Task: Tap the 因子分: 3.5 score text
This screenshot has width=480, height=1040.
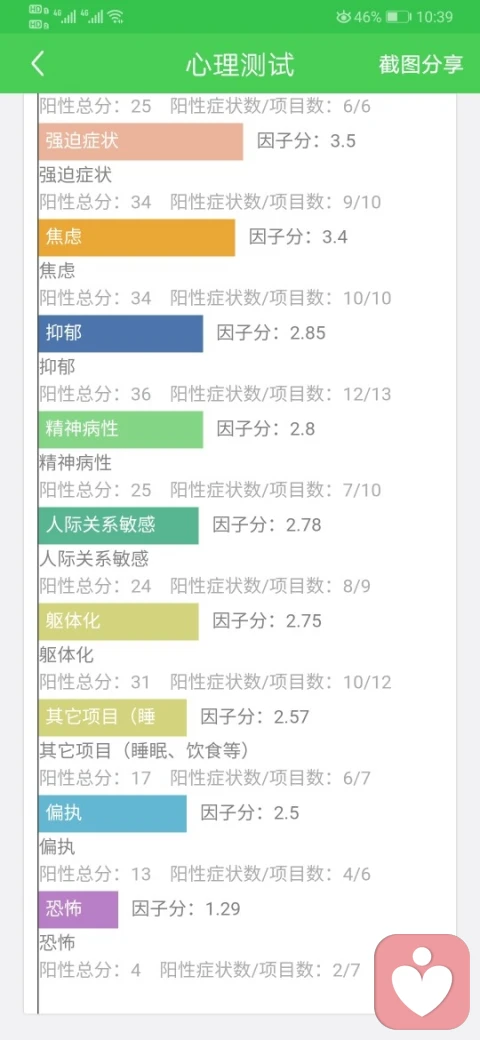Action: (306, 141)
